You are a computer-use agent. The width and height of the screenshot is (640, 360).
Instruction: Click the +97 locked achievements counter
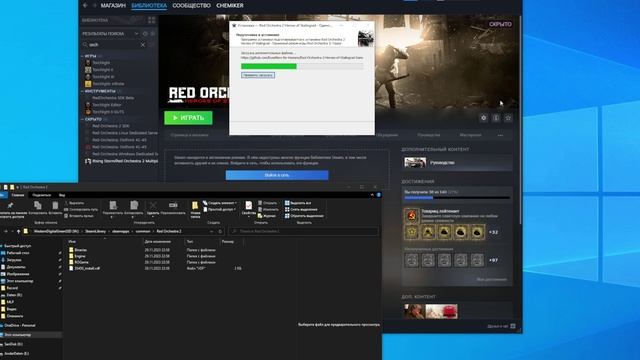[x=493, y=260]
